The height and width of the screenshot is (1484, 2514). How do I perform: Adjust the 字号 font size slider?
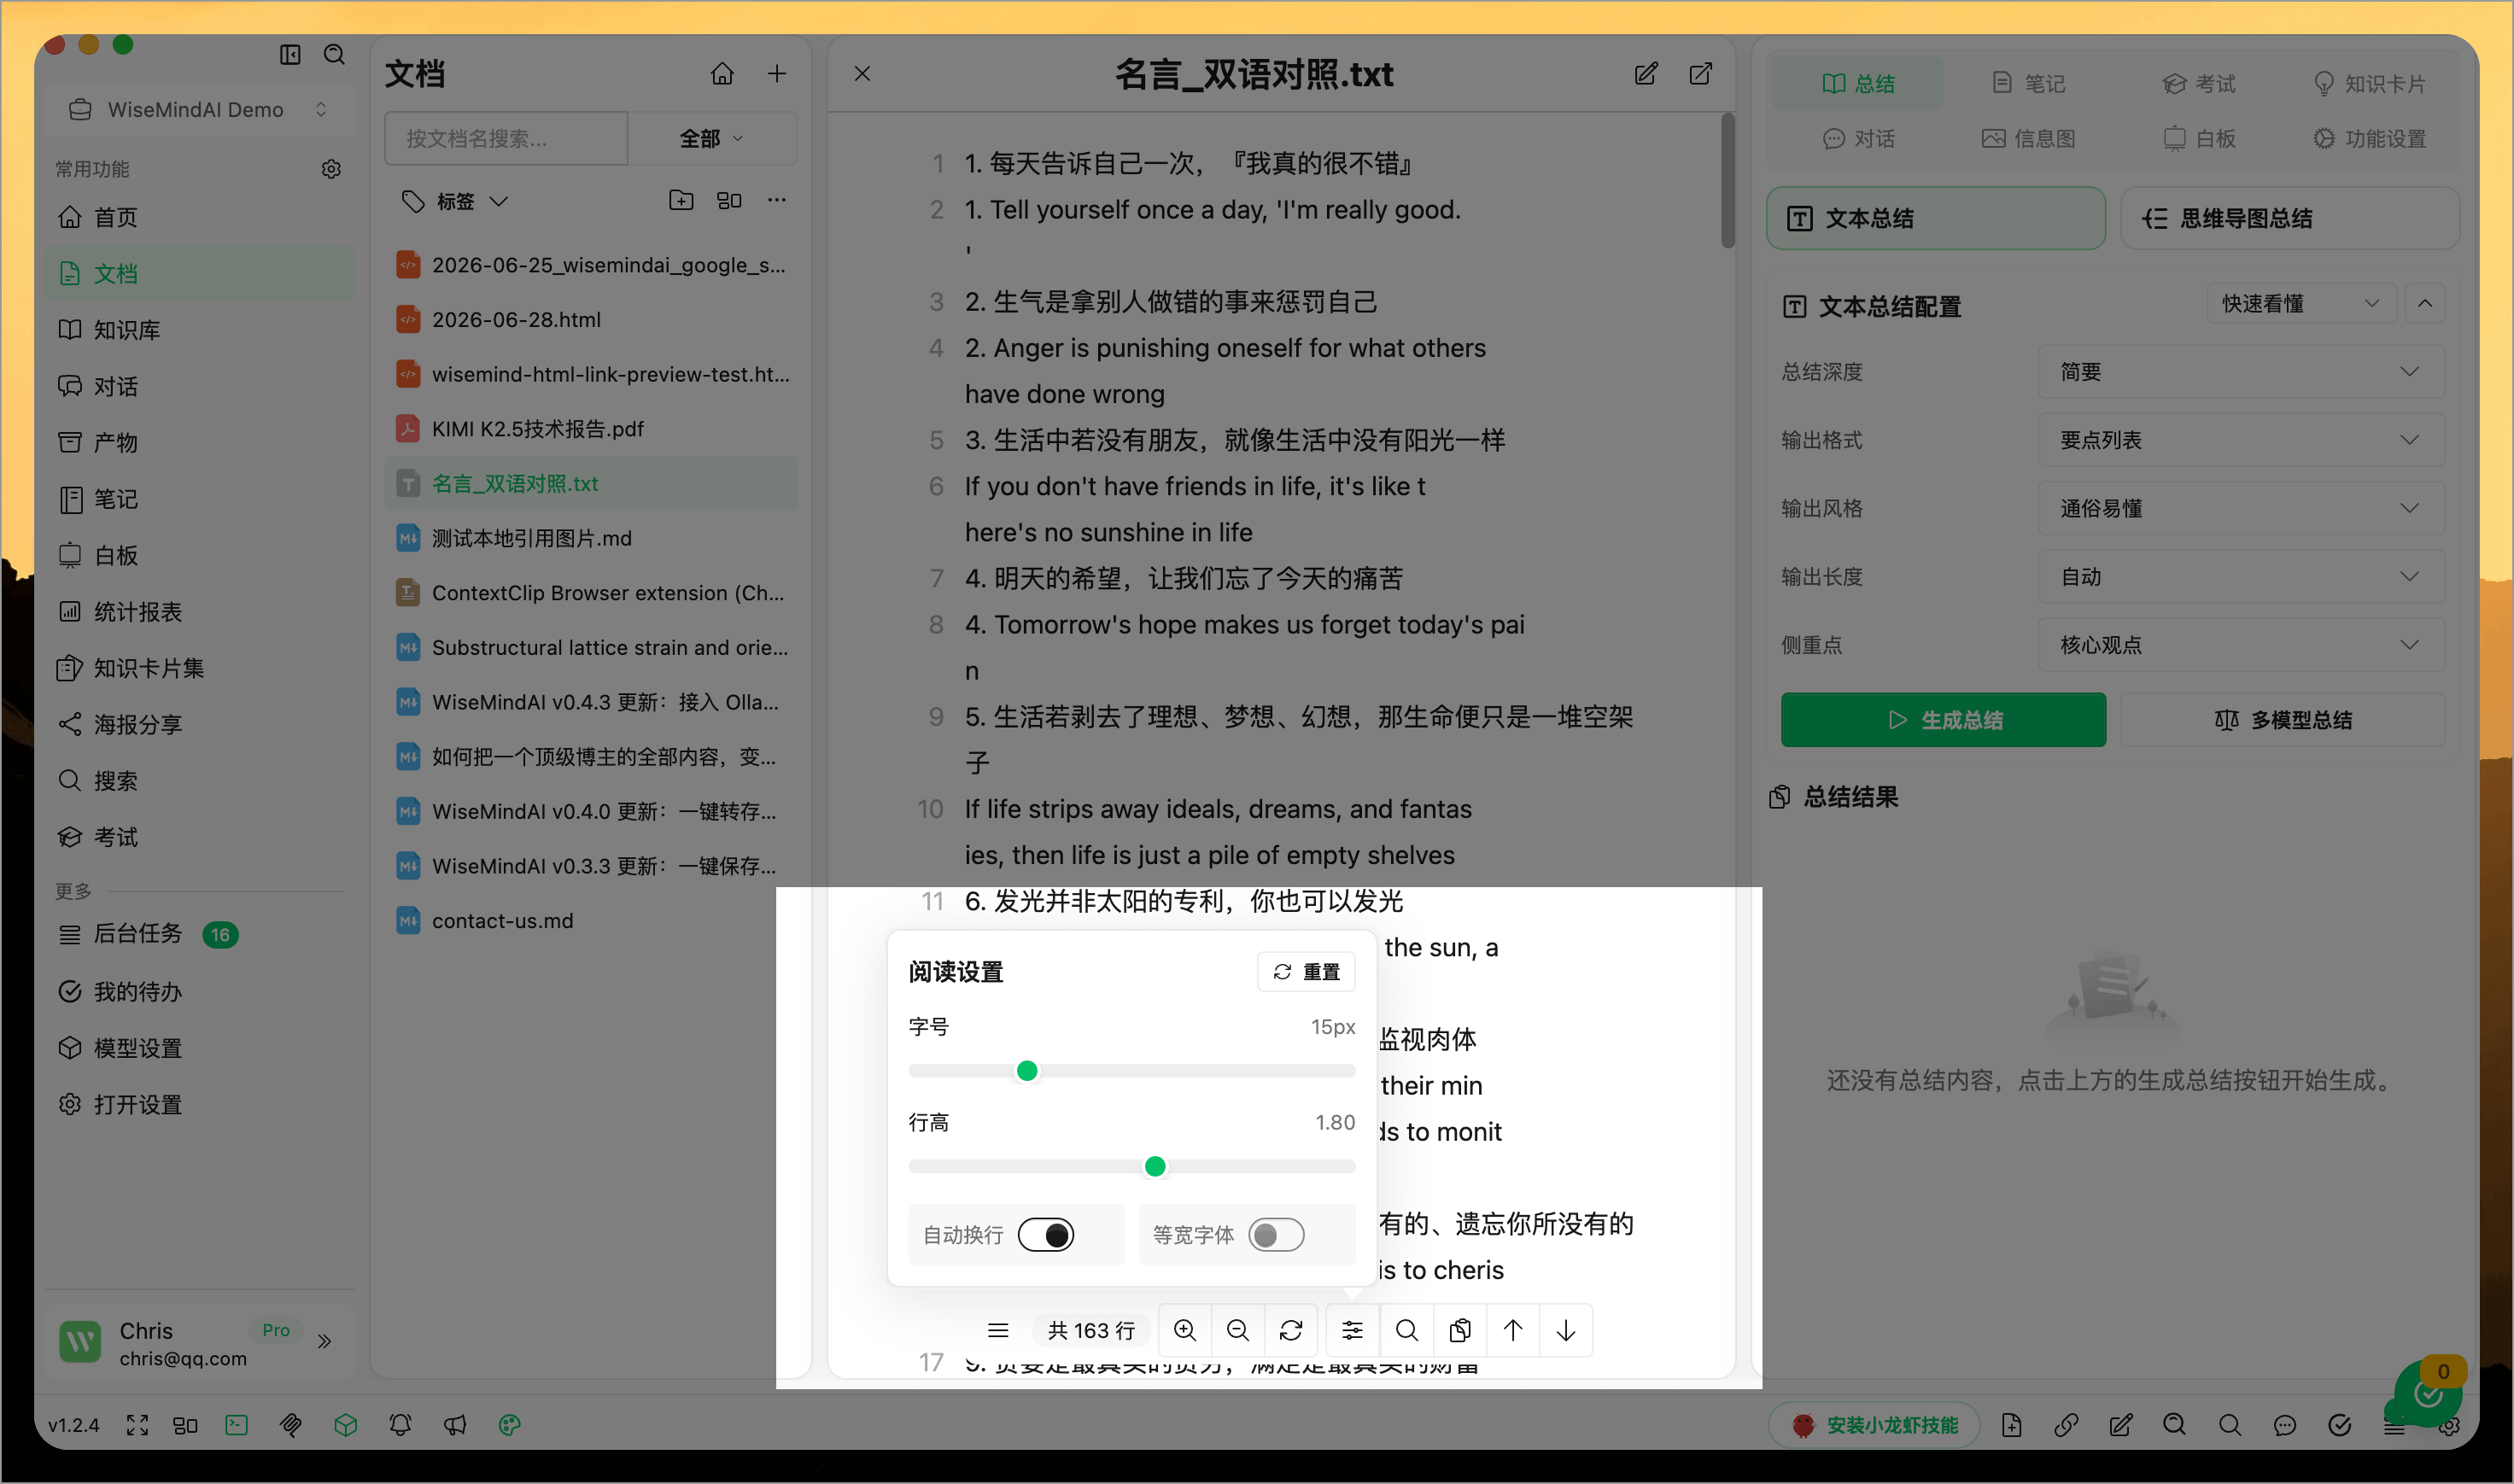(1131, 1071)
